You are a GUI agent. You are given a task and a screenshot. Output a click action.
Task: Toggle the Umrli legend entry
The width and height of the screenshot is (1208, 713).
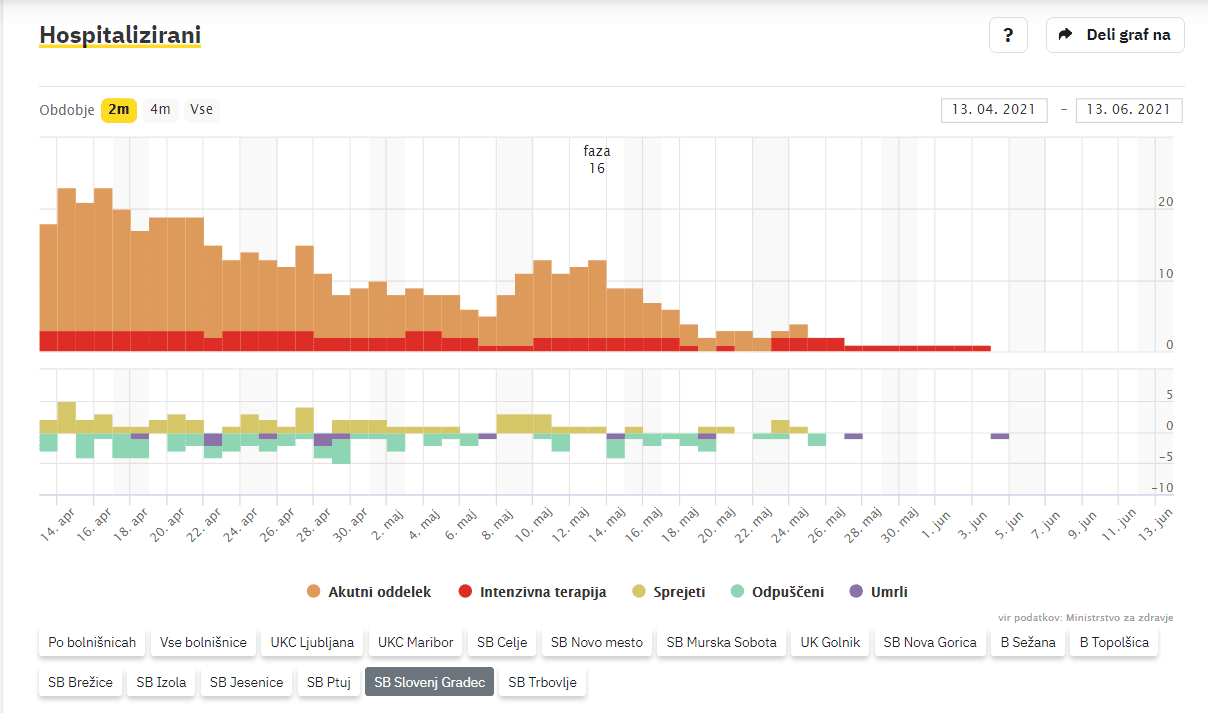pos(879,592)
